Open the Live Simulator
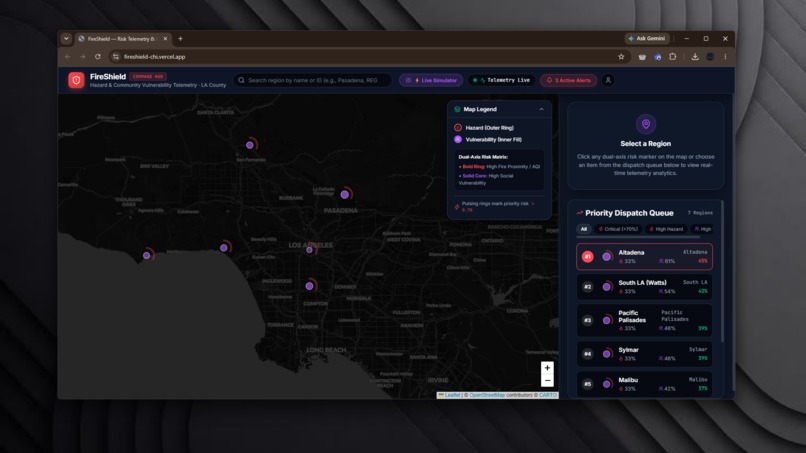The image size is (806, 453). coord(431,80)
